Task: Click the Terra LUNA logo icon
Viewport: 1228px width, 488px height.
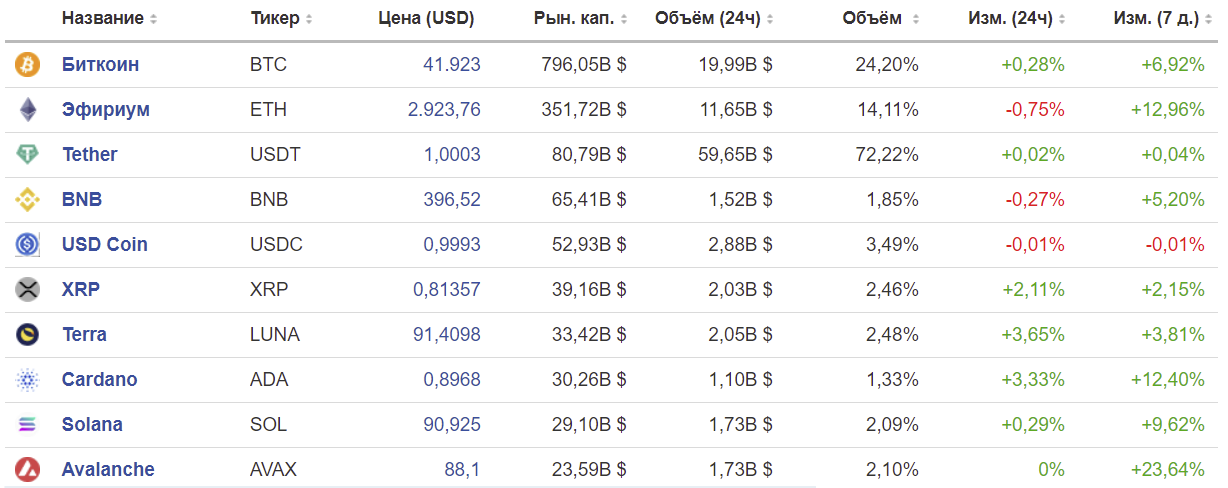Action: [27, 335]
